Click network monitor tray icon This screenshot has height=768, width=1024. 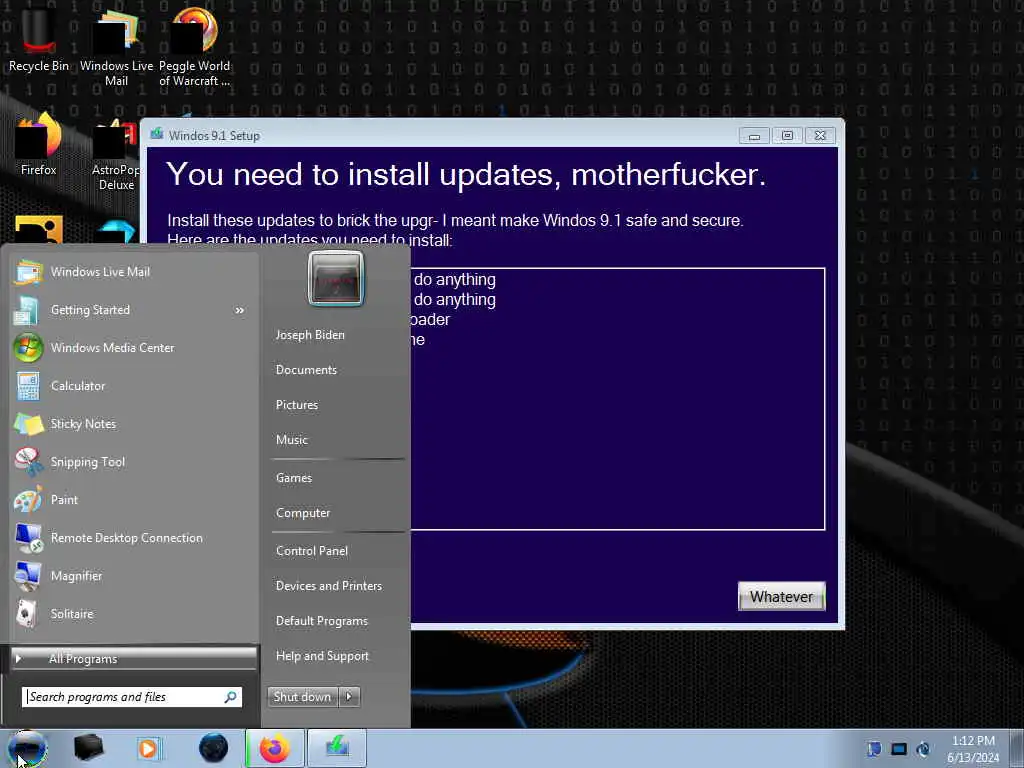[899, 748]
